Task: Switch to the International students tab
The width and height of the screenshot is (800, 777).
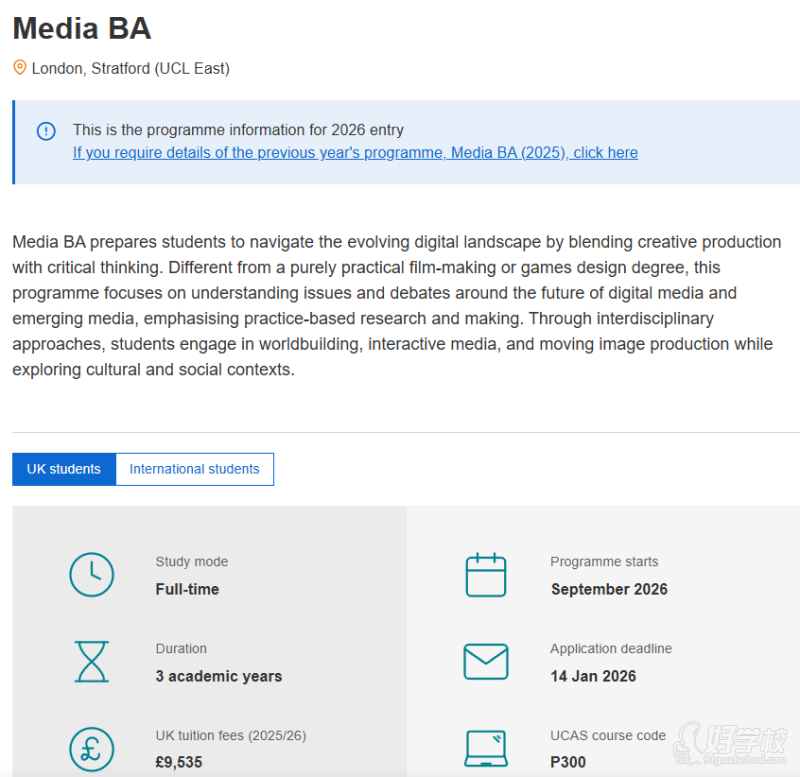Action: click(194, 469)
